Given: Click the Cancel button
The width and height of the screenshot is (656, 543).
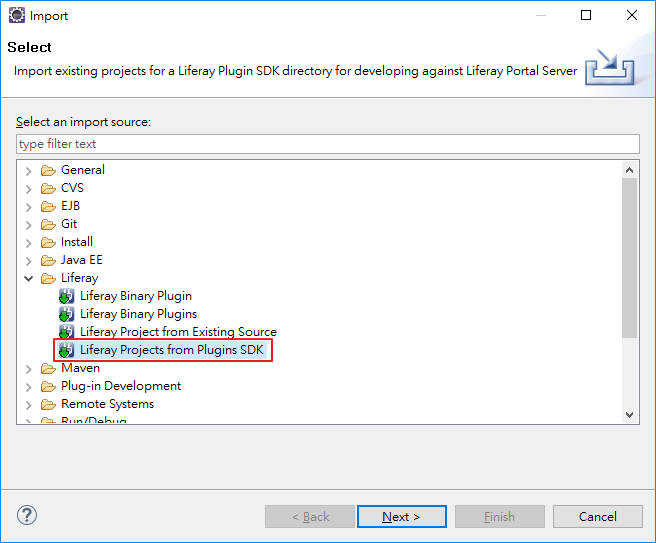Looking at the screenshot, I should pyautogui.click(x=597, y=517).
